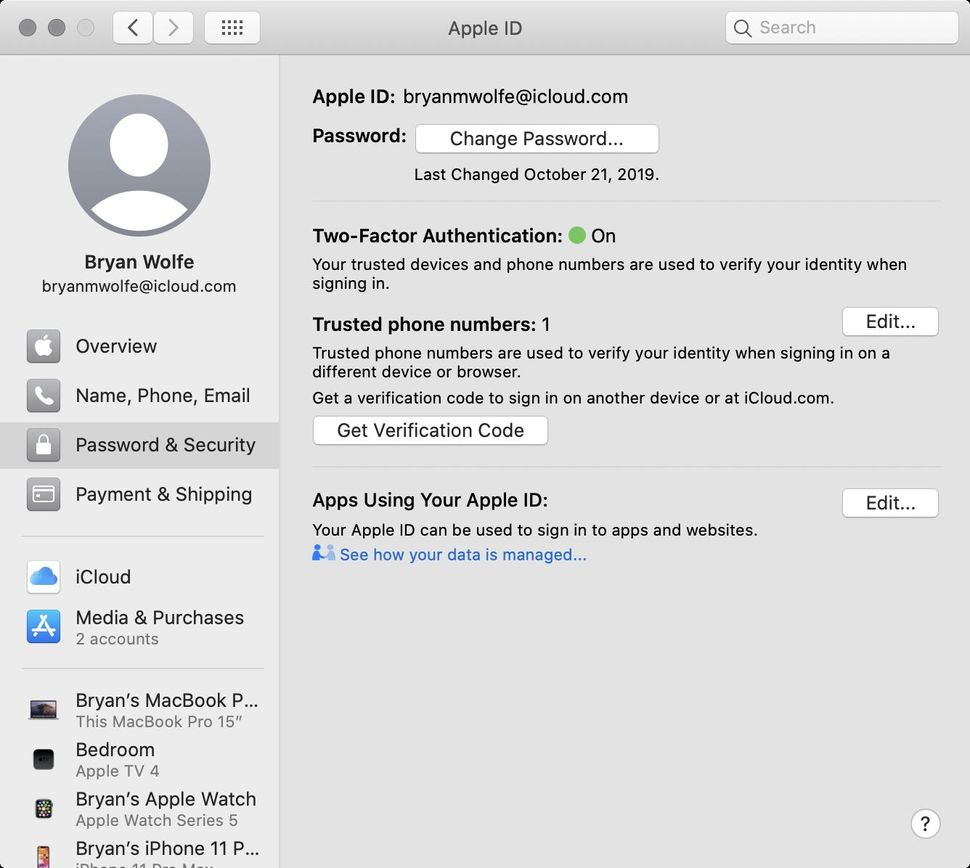This screenshot has width=970, height=868.
Task: Click the Bedroom Apple TV icon
Action: pyautogui.click(x=43, y=759)
